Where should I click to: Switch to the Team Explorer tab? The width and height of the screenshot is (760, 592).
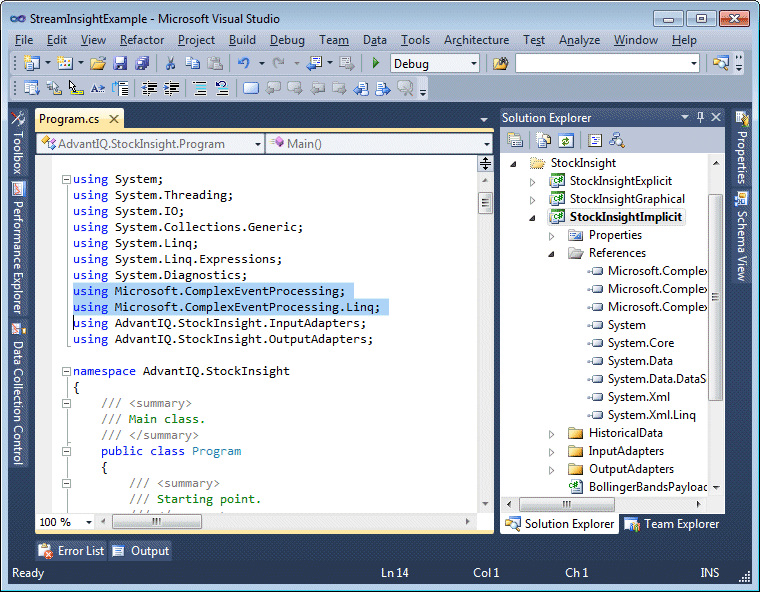[x=671, y=524]
